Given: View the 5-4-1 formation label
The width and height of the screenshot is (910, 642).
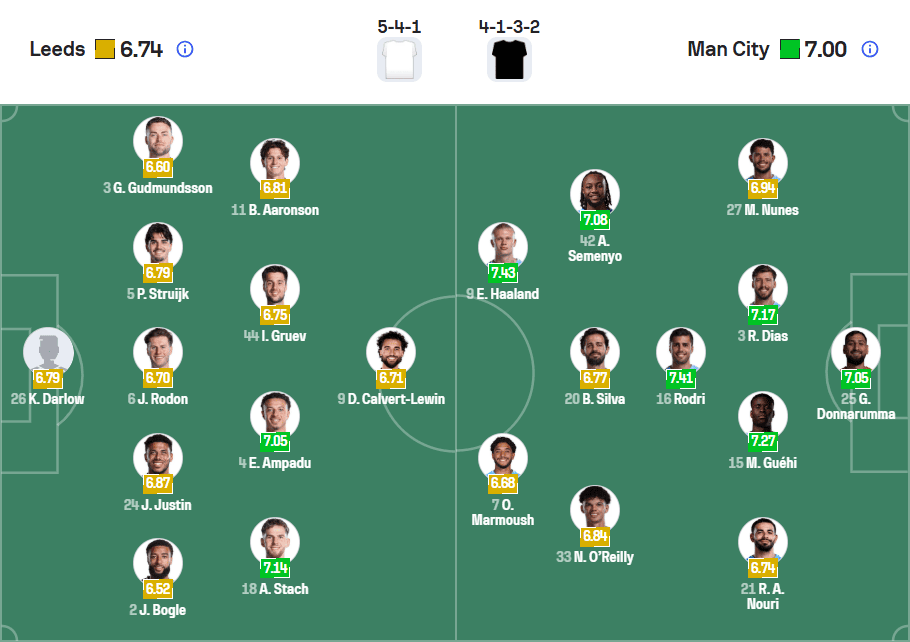Looking at the screenshot, I should coord(399,25).
